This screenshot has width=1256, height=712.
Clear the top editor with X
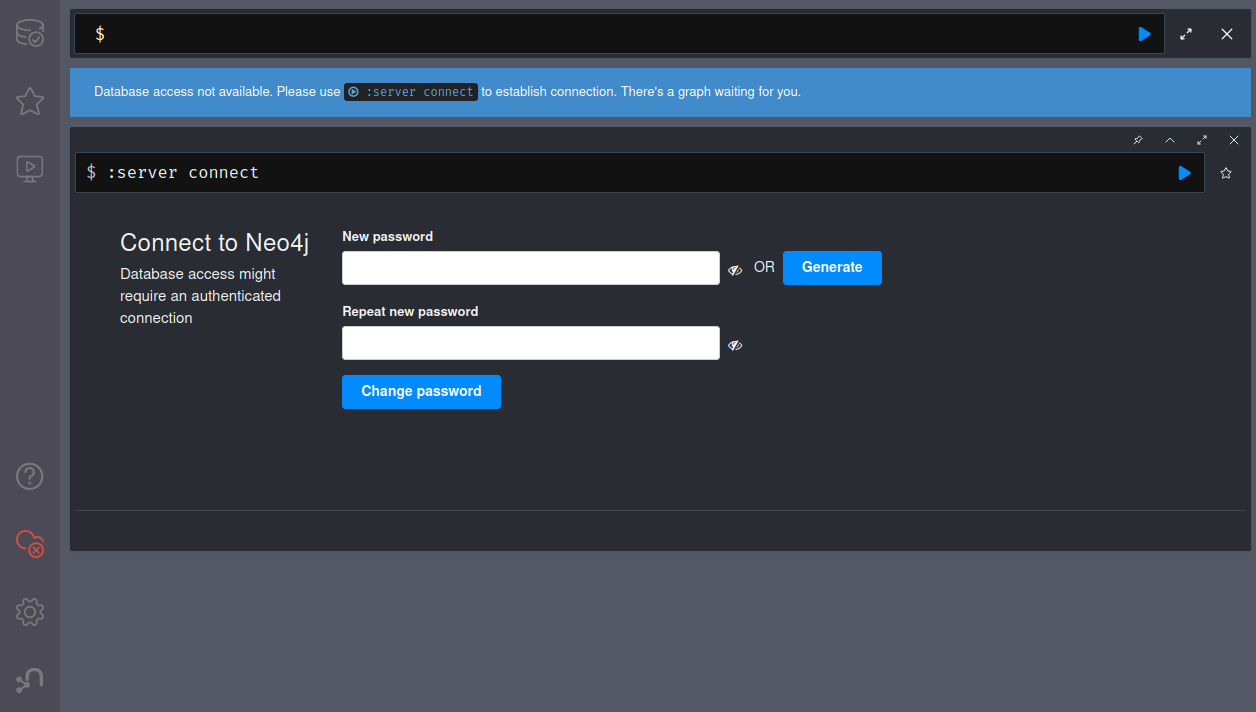(1227, 34)
